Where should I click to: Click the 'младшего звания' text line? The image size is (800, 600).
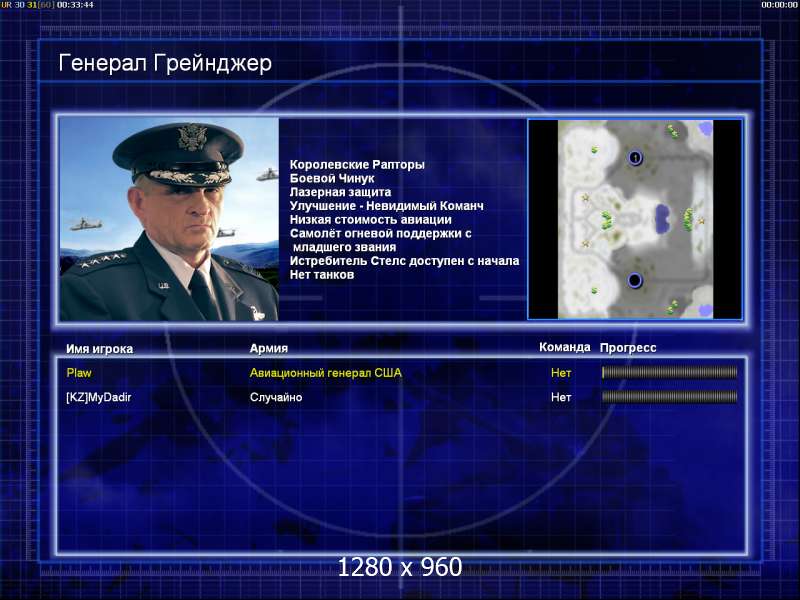tap(344, 247)
